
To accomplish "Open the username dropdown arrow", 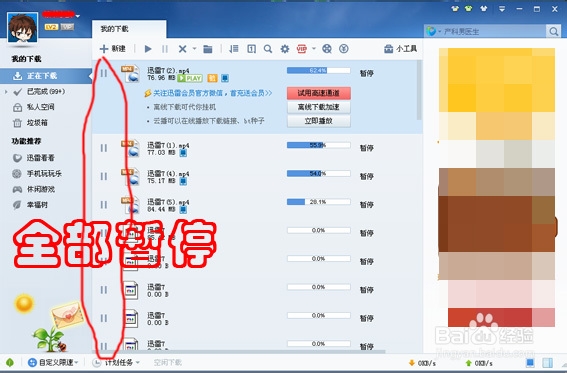I will (77, 16).
